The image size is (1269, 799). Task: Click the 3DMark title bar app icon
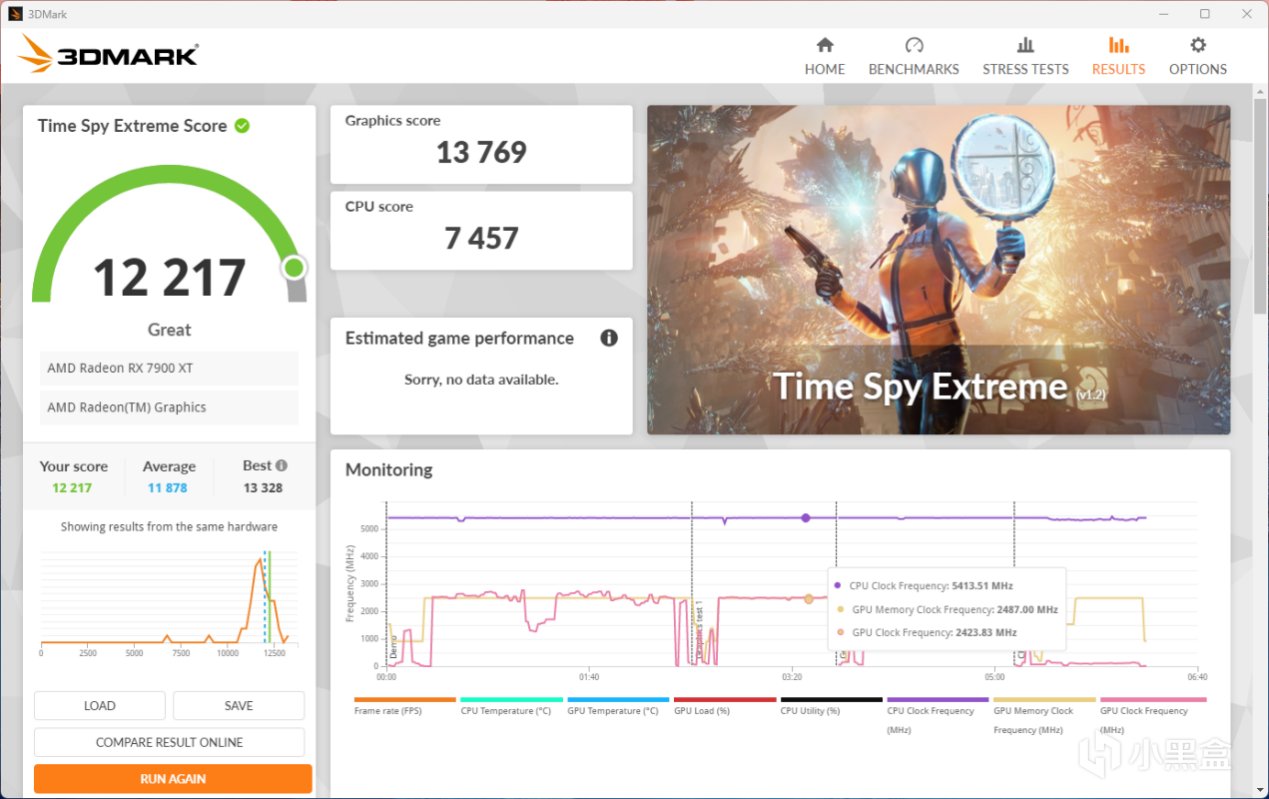pos(16,14)
